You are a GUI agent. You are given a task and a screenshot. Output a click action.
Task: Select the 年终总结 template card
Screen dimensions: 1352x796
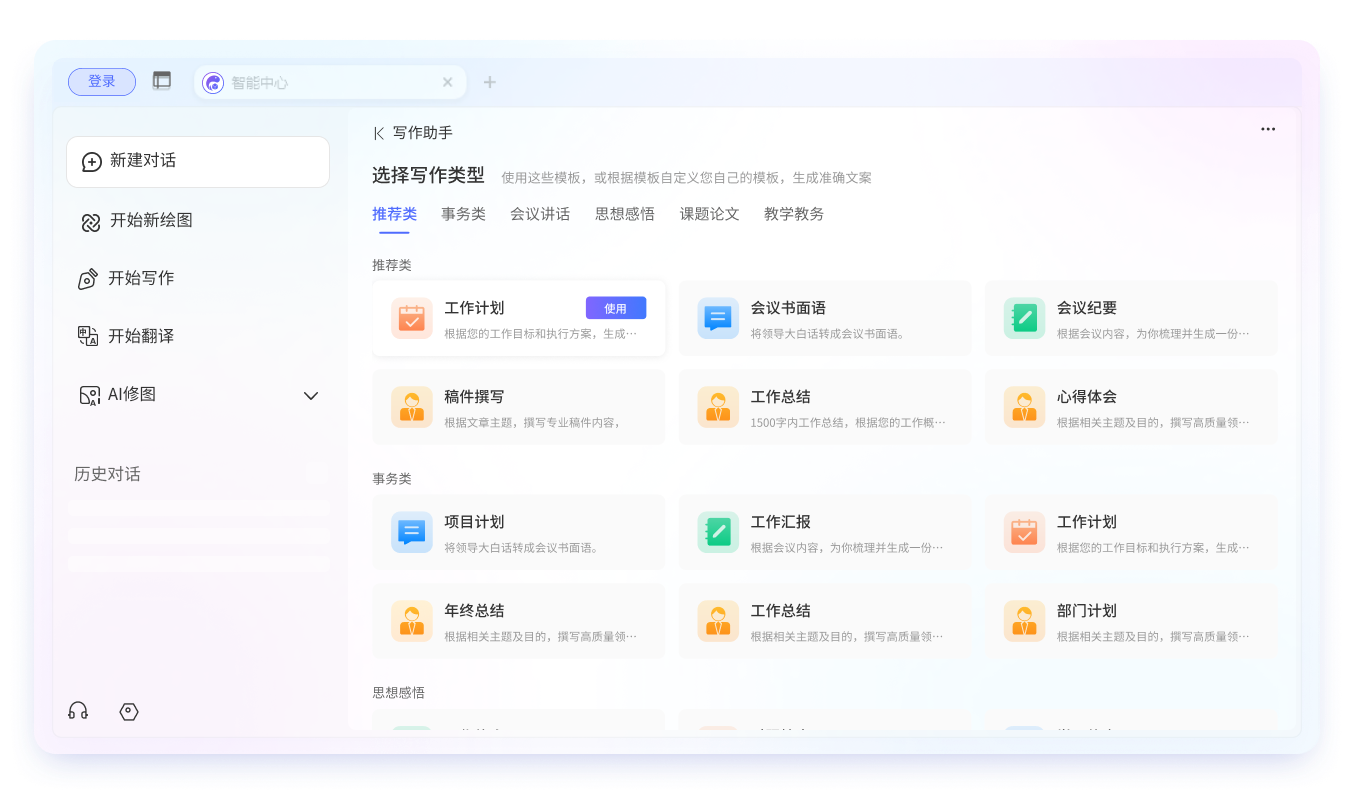518,620
